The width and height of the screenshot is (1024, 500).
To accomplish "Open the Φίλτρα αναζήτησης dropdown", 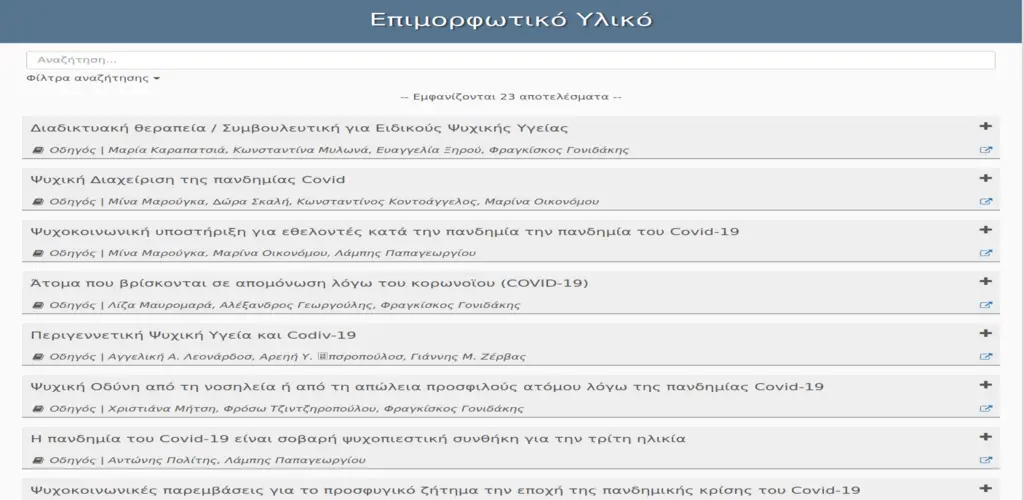I will click(93, 78).
